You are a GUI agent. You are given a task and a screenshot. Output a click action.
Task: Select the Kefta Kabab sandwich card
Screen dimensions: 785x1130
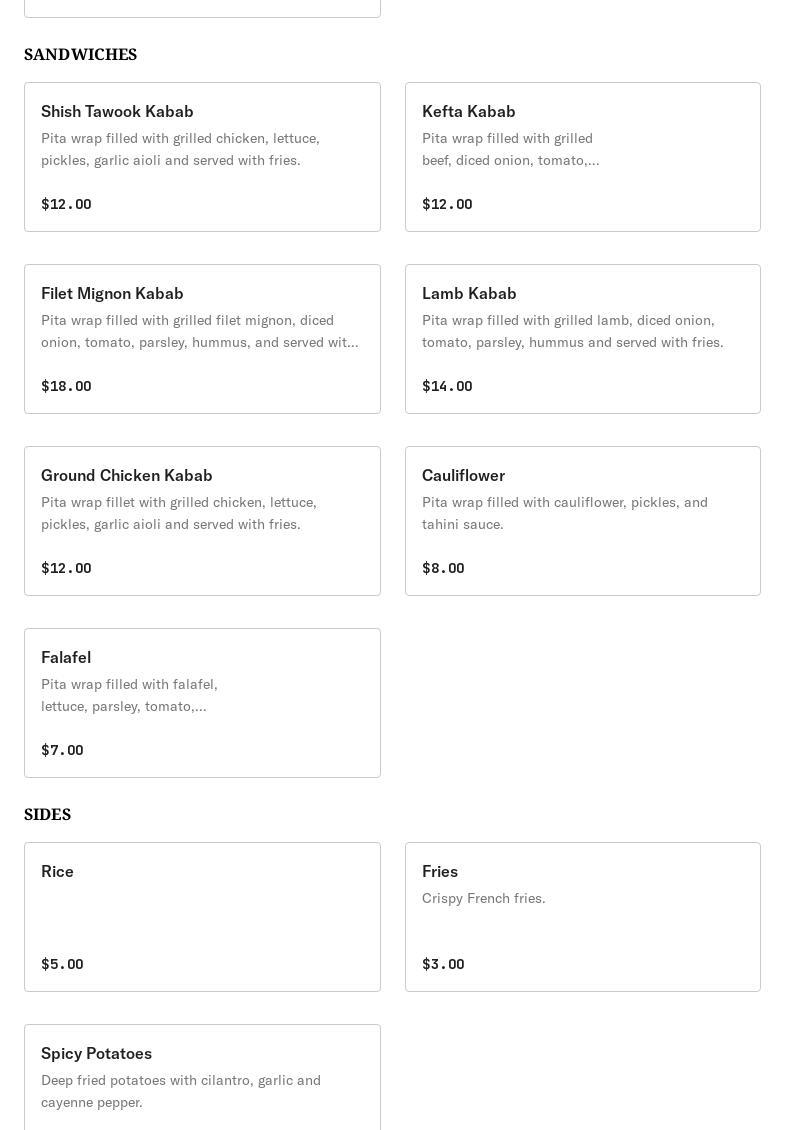point(582,157)
